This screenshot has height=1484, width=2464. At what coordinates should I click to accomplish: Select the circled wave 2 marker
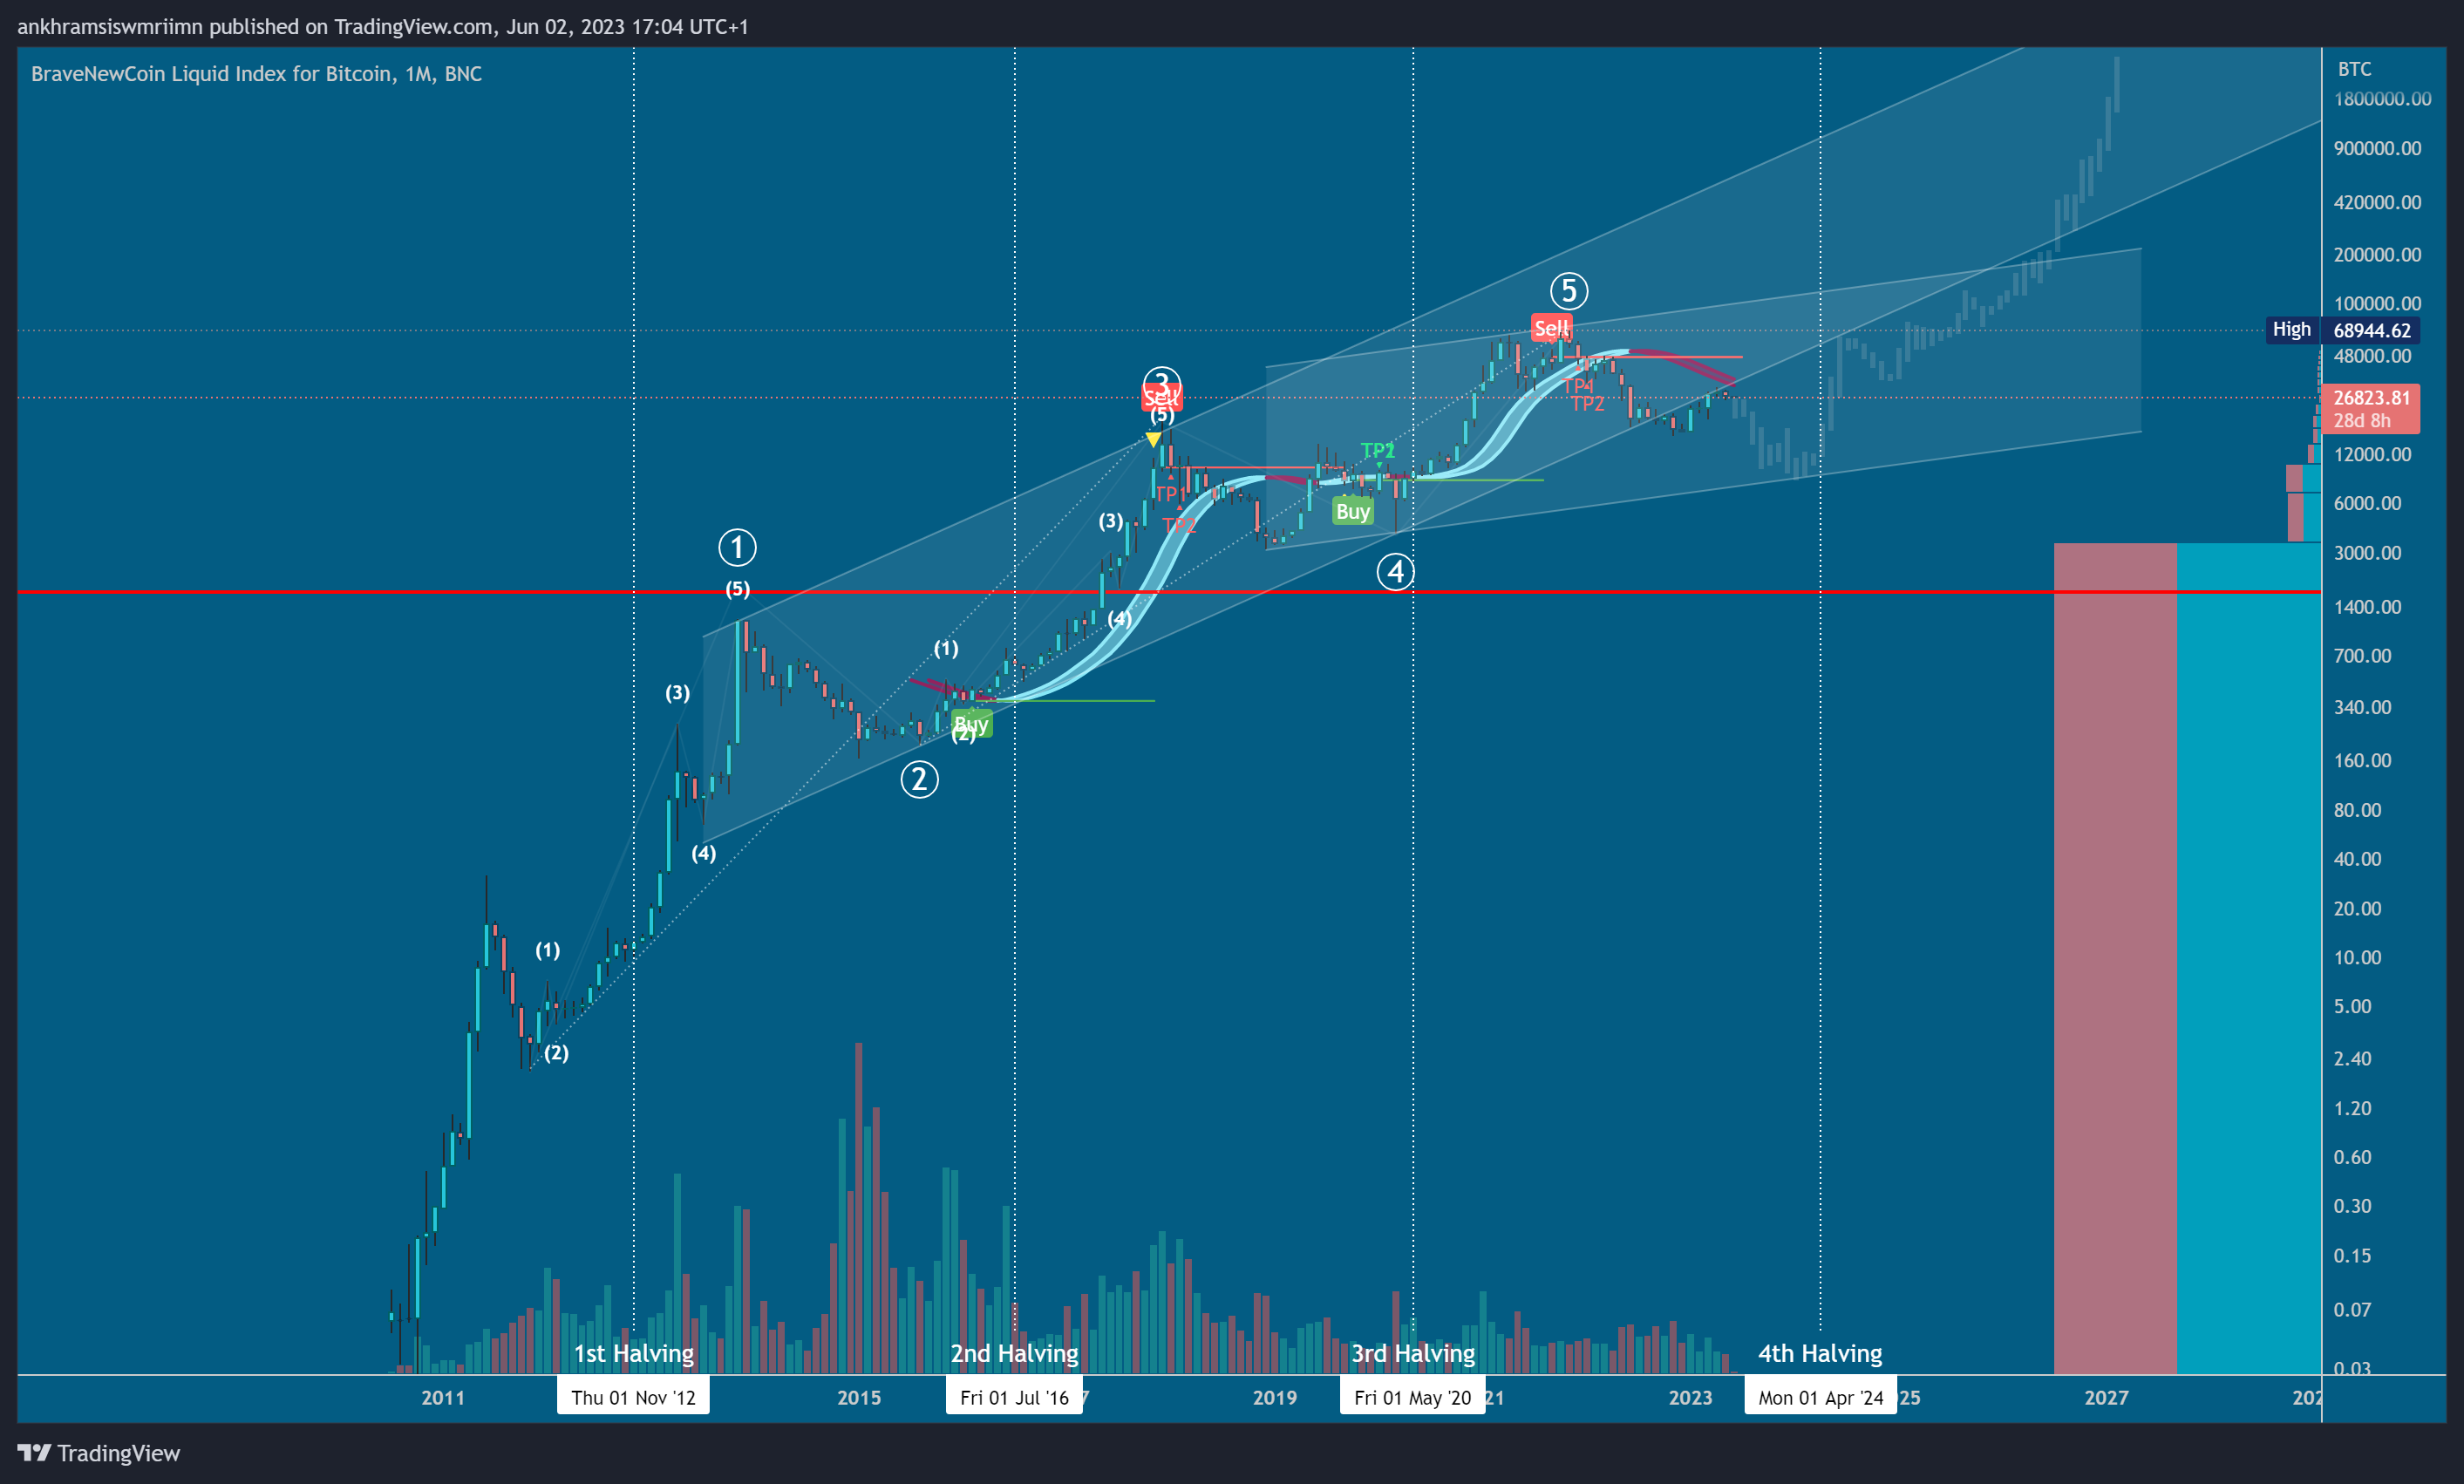tap(919, 779)
